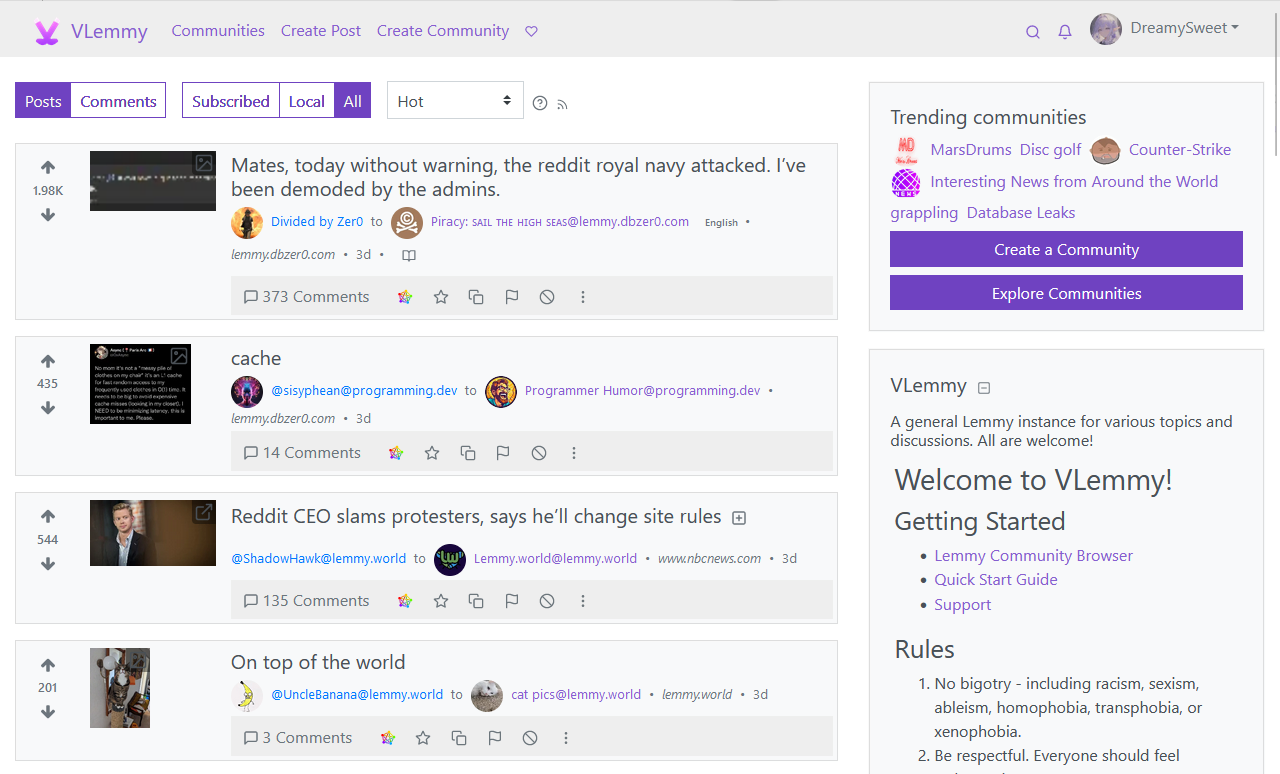Open the 'Reddit CEO' post thumbnail
Image resolution: width=1280 pixels, height=774 pixels.
click(x=153, y=533)
